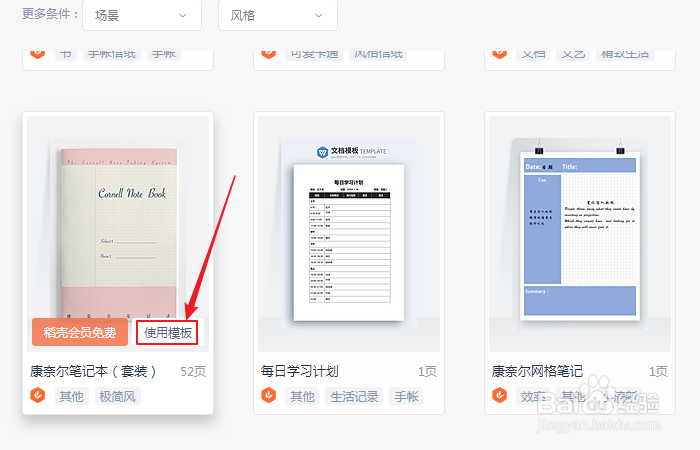Select the 效率 tag under 康奈尔网格笔记
Viewport: 700px width, 450px height.
pos(533,396)
